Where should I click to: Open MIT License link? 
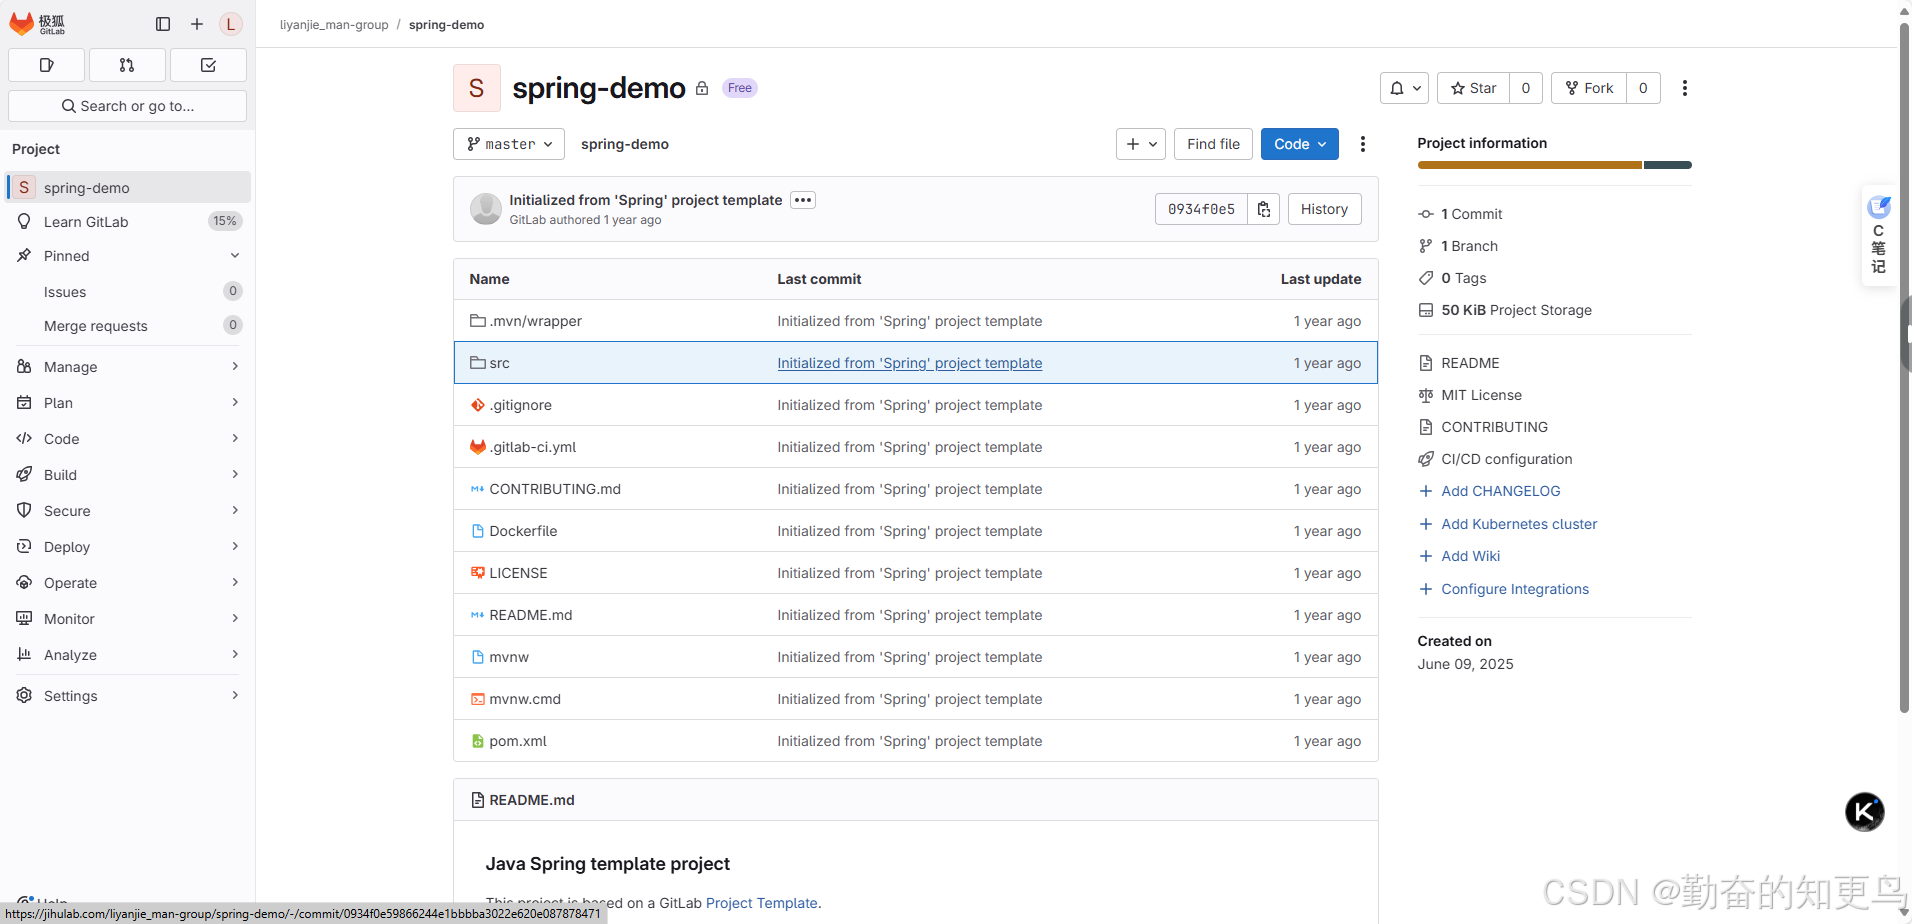[1470, 395]
